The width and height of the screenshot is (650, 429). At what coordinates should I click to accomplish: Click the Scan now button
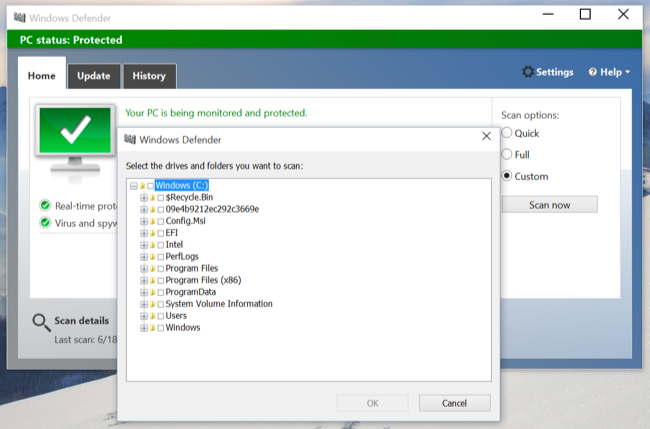550,205
